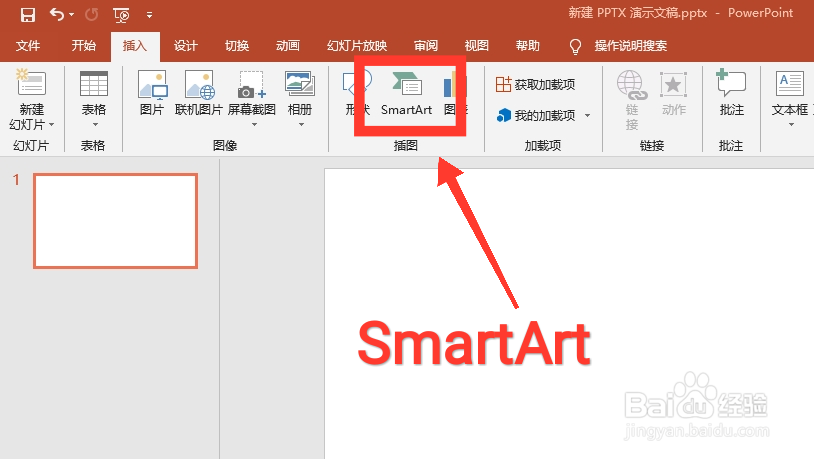Open 我的加载项

pyautogui.click(x=535, y=115)
